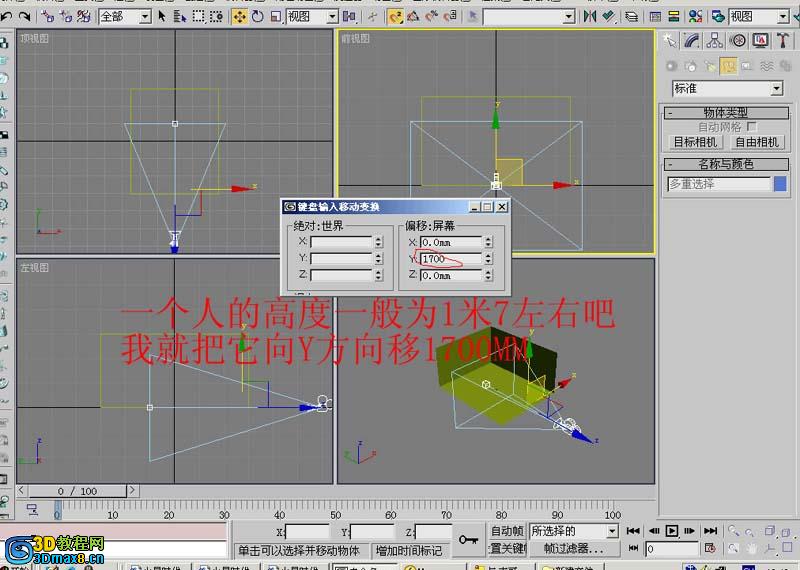Click the Render Scene teapot icon
The height and width of the screenshot is (570, 800).
click(x=718, y=17)
